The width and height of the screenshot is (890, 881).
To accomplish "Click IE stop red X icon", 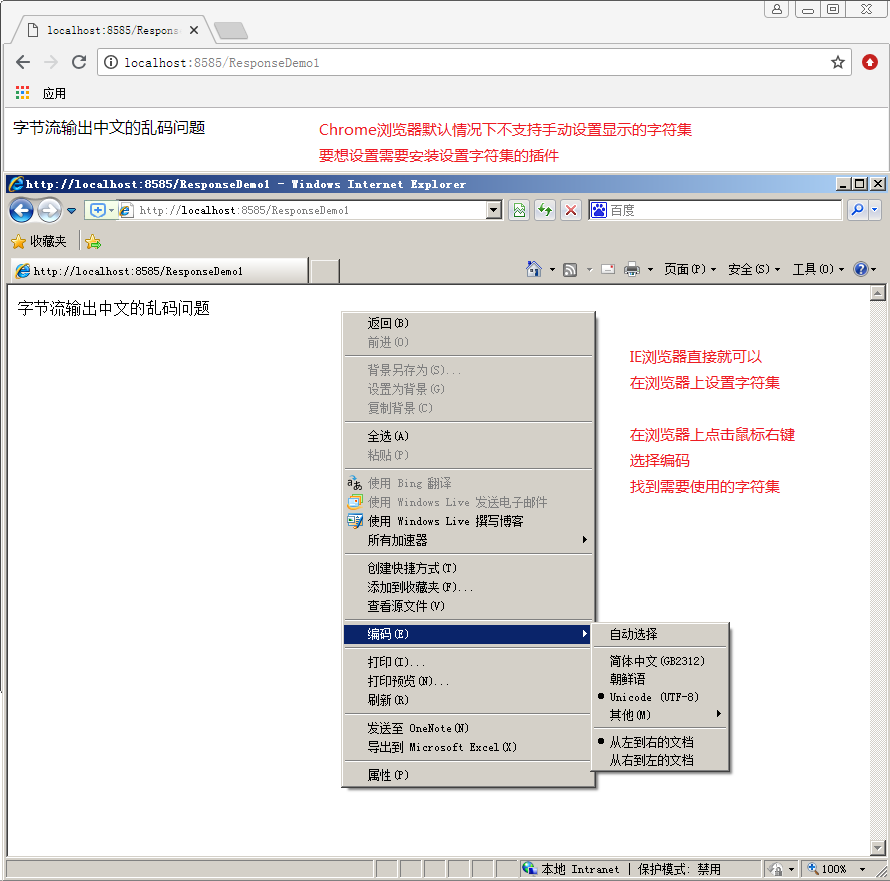I will (571, 211).
